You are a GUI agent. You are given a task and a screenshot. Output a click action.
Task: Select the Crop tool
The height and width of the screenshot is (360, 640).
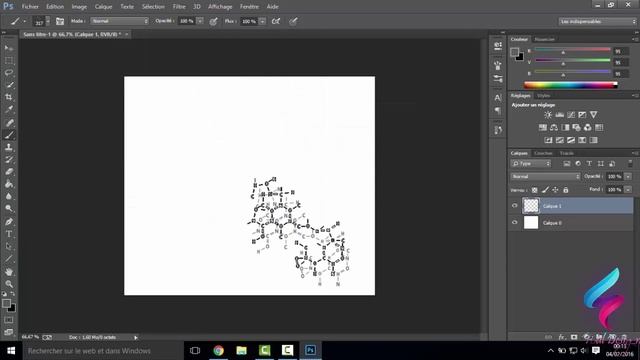pyautogui.click(x=9, y=97)
